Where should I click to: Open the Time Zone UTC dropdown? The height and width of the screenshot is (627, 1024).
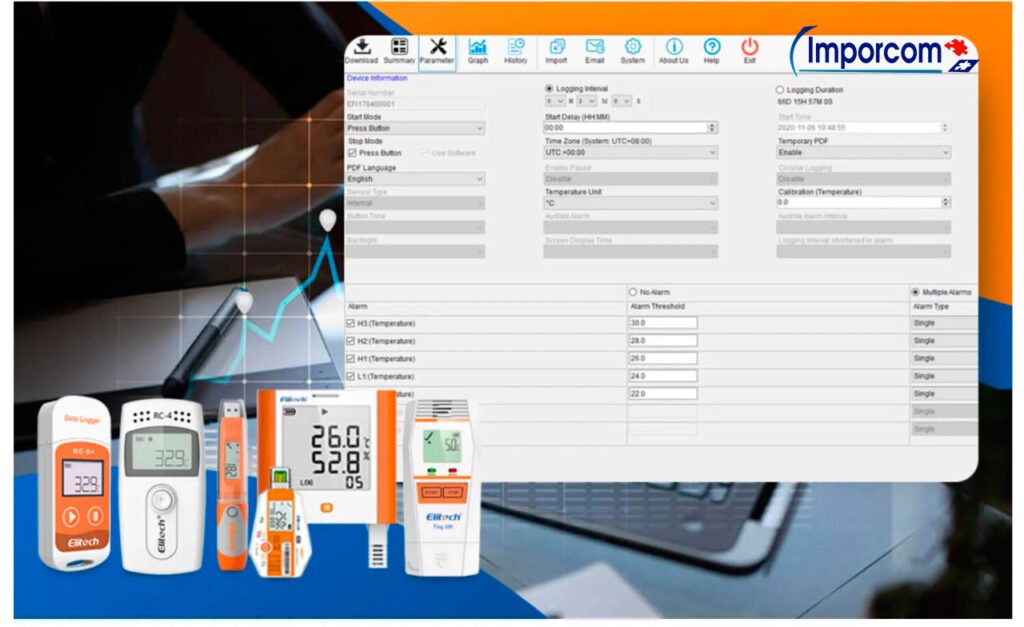[631, 152]
